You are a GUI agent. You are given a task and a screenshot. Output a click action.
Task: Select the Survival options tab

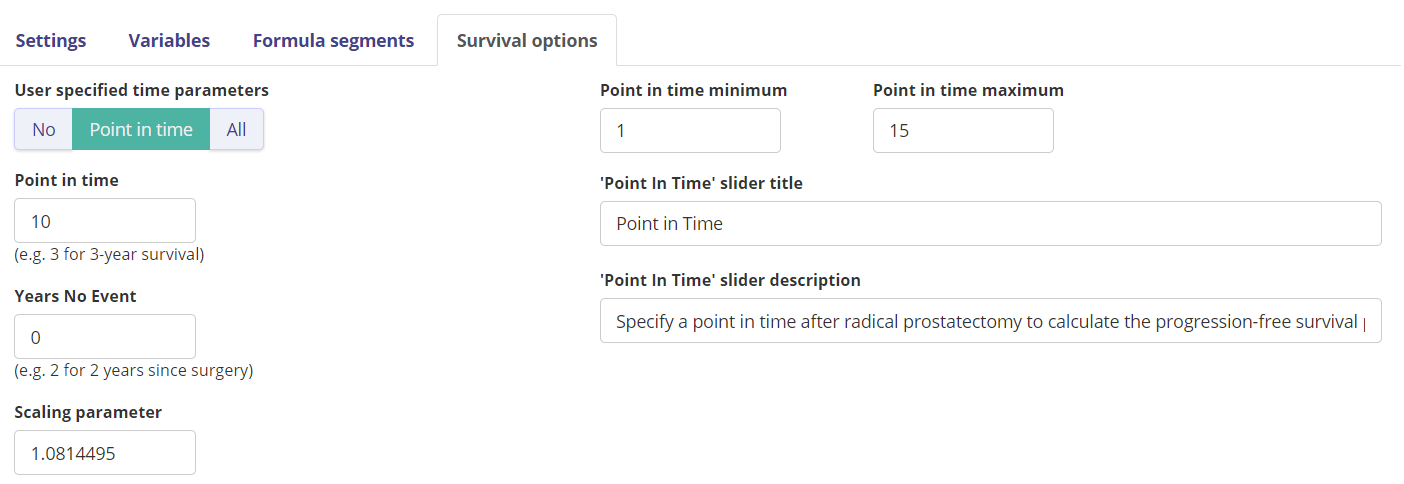point(527,41)
